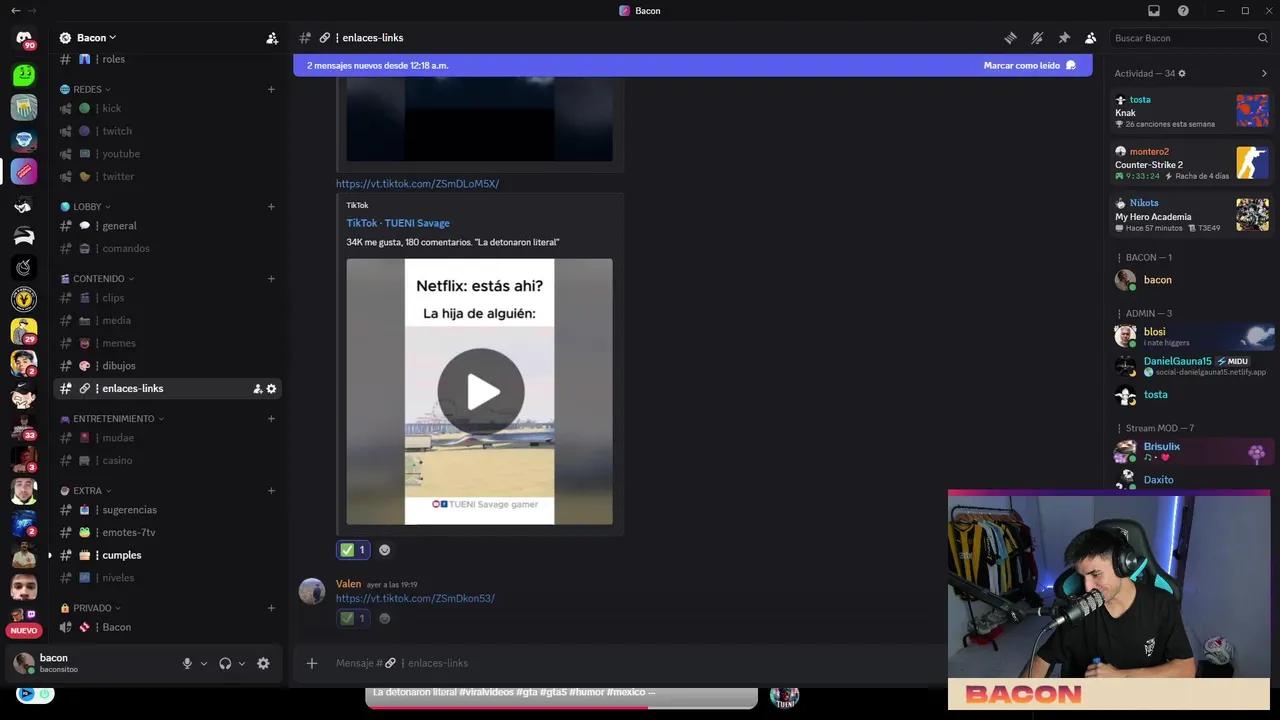
Task: Open edit channel gear on enlaces-links
Action: pyautogui.click(x=271, y=389)
